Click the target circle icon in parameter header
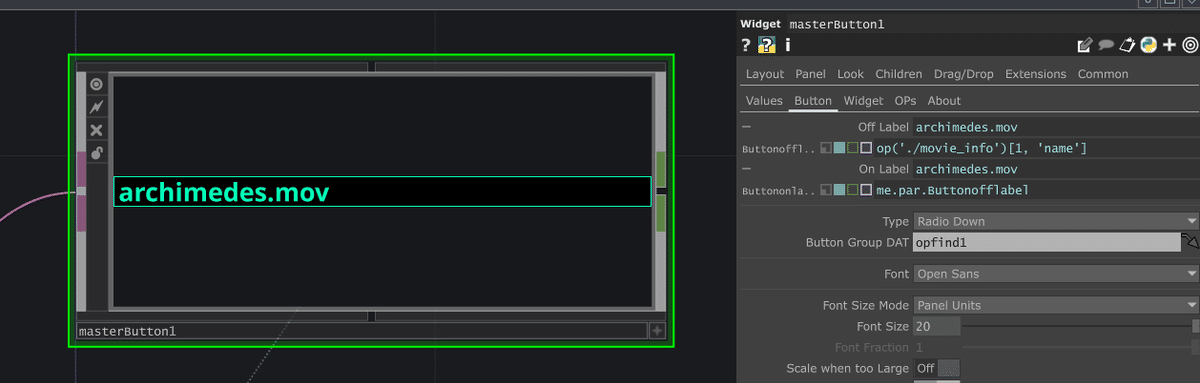 pyautogui.click(x=1189, y=45)
